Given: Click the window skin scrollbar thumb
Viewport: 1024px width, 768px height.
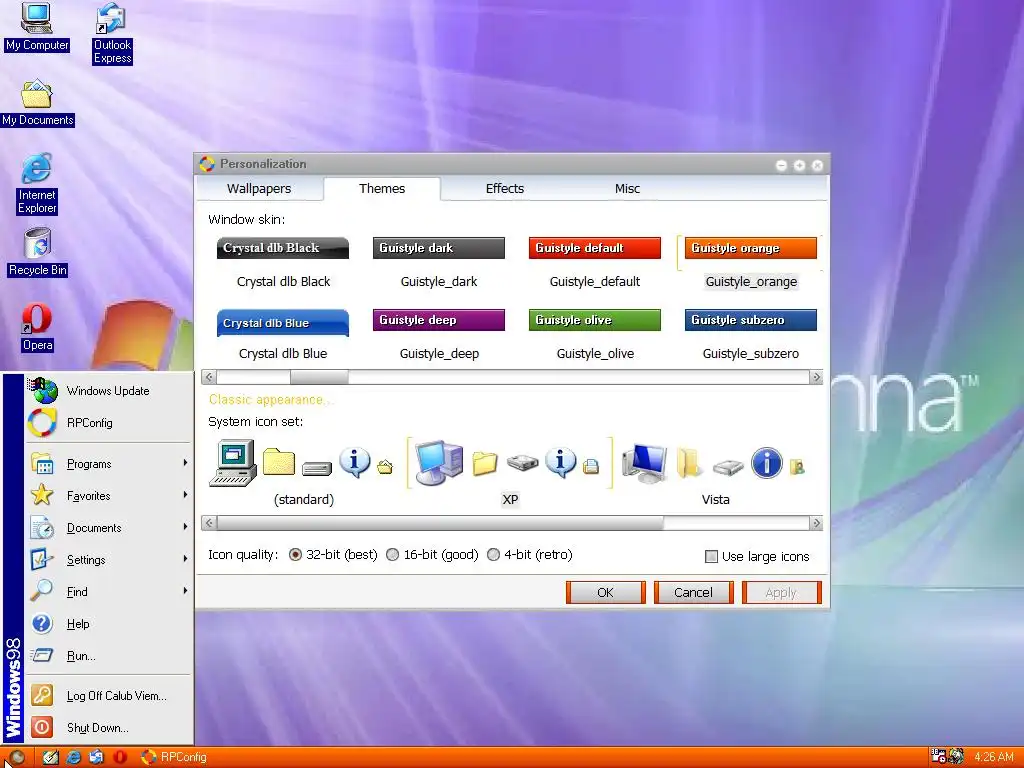Looking at the screenshot, I should (319, 377).
